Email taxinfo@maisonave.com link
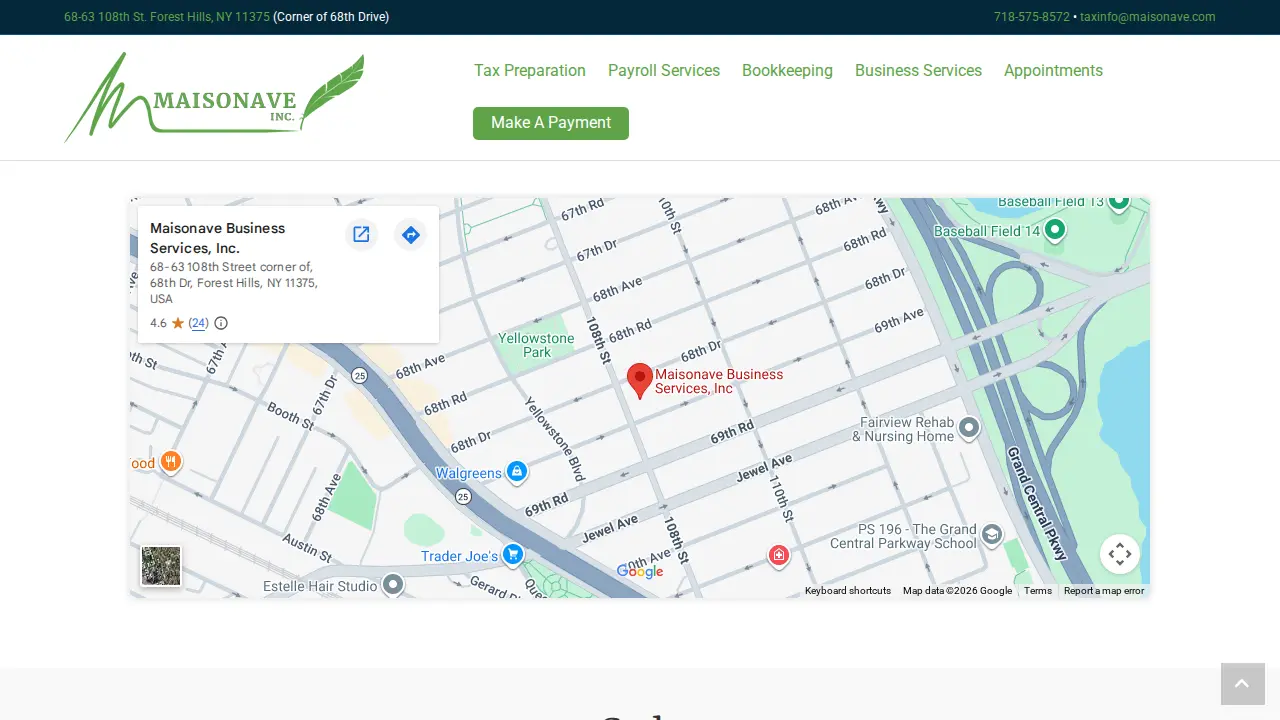 (1148, 17)
